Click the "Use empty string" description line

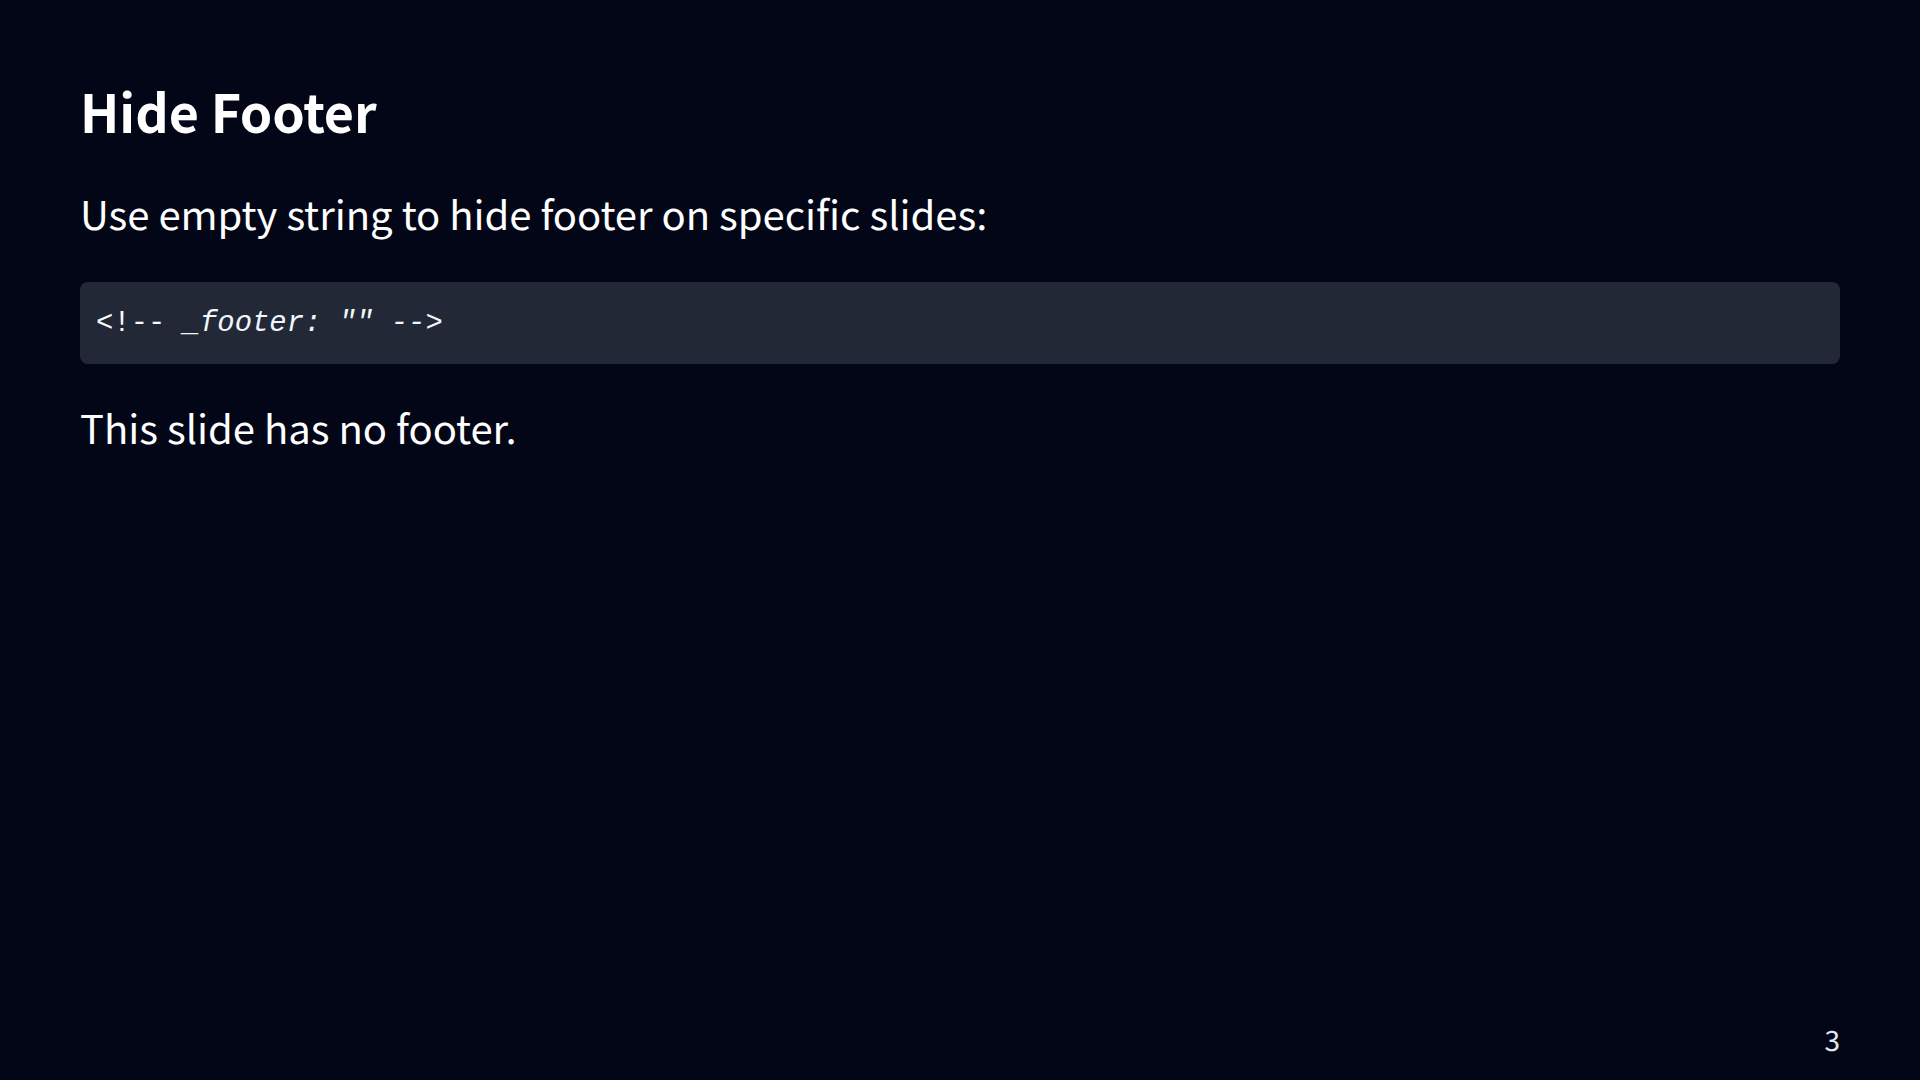click(x=533, y=216)
